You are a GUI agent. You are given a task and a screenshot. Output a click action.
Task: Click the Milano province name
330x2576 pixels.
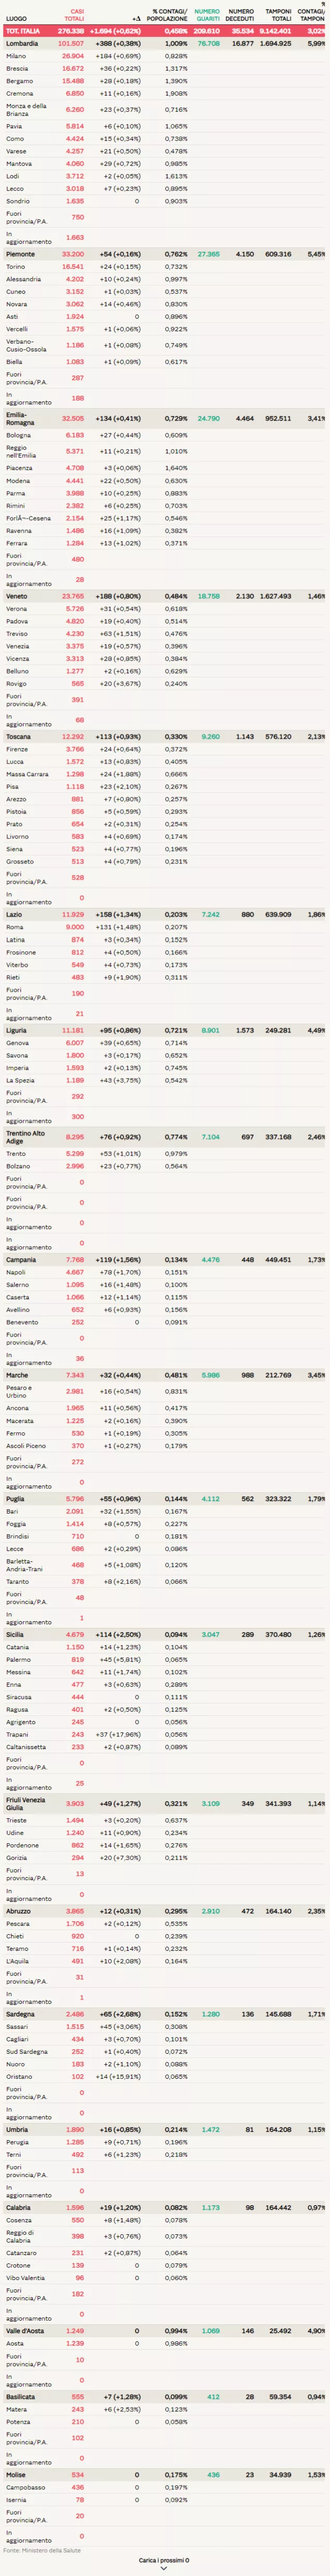click(x=16, y=56)
